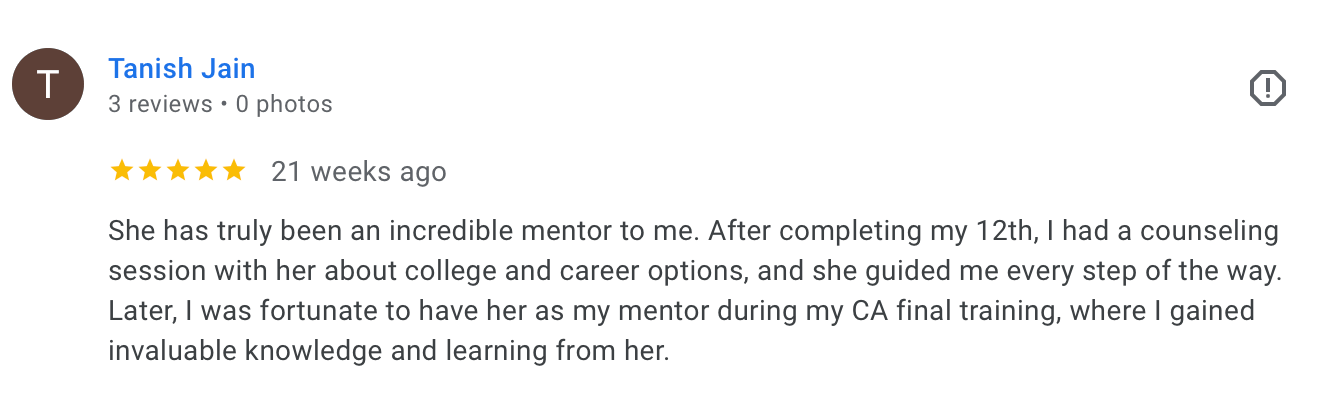Open the round "T" profile avatar
The width and height of the screenshot is (1330, 416).
[47, 84]
